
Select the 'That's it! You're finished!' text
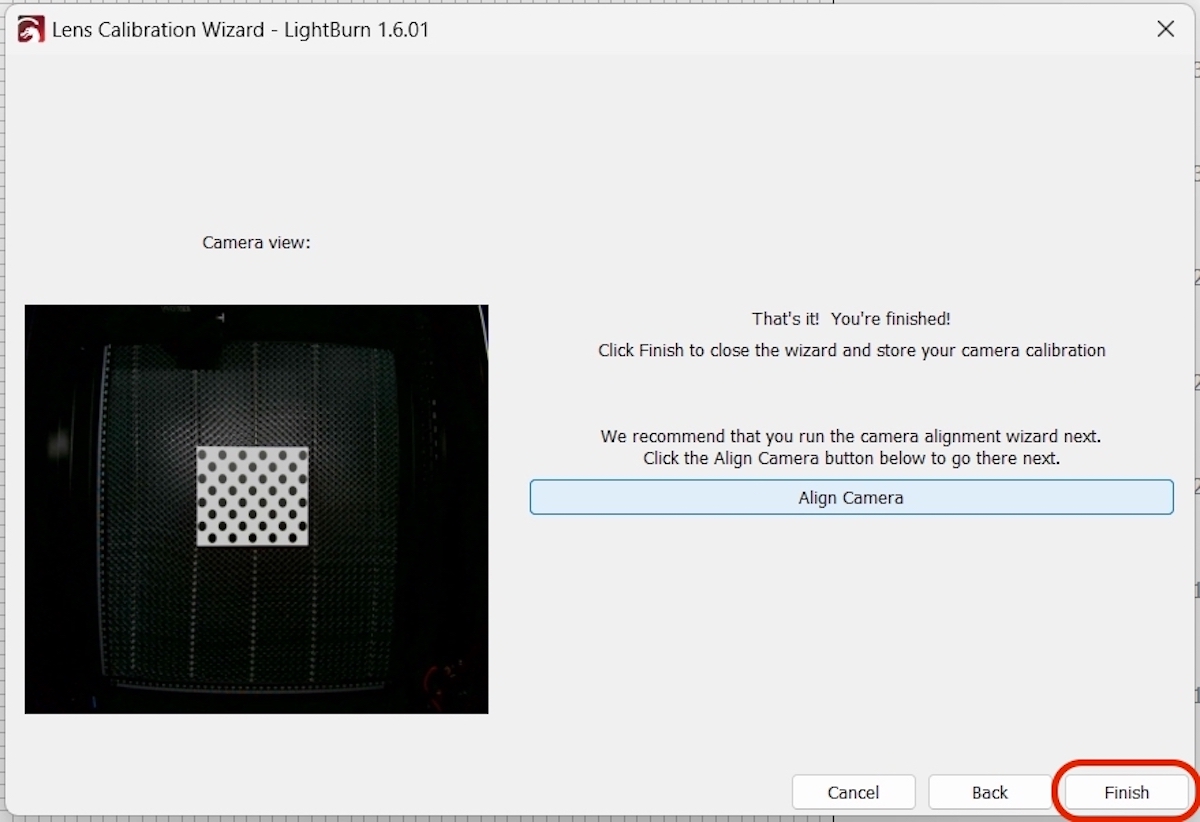851,319
